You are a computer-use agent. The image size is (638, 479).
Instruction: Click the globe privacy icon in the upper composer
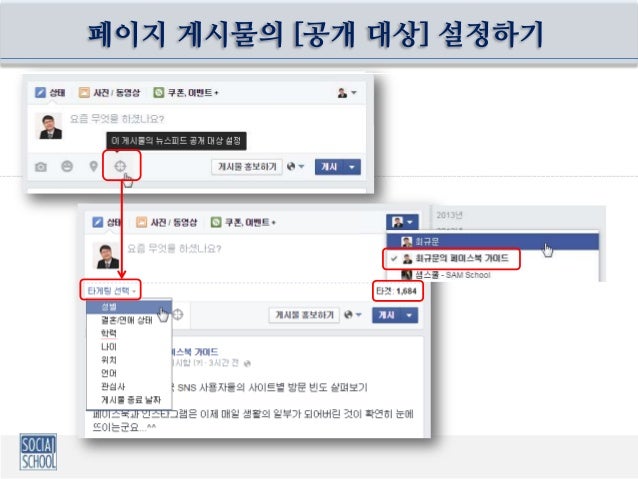tap(291, 166)
